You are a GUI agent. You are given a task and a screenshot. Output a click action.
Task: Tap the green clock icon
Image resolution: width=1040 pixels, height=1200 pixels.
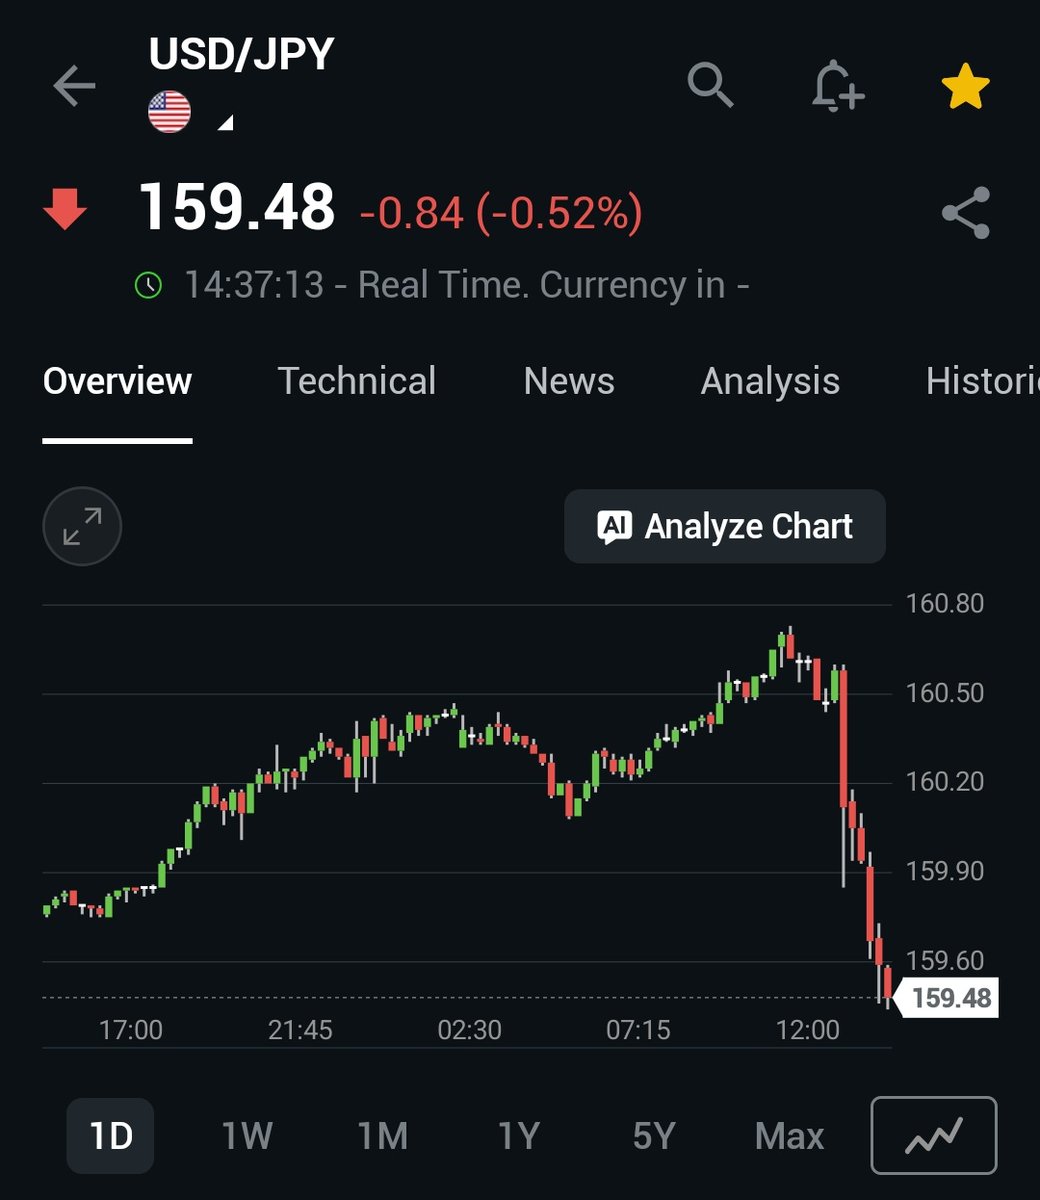pos(148,285)
